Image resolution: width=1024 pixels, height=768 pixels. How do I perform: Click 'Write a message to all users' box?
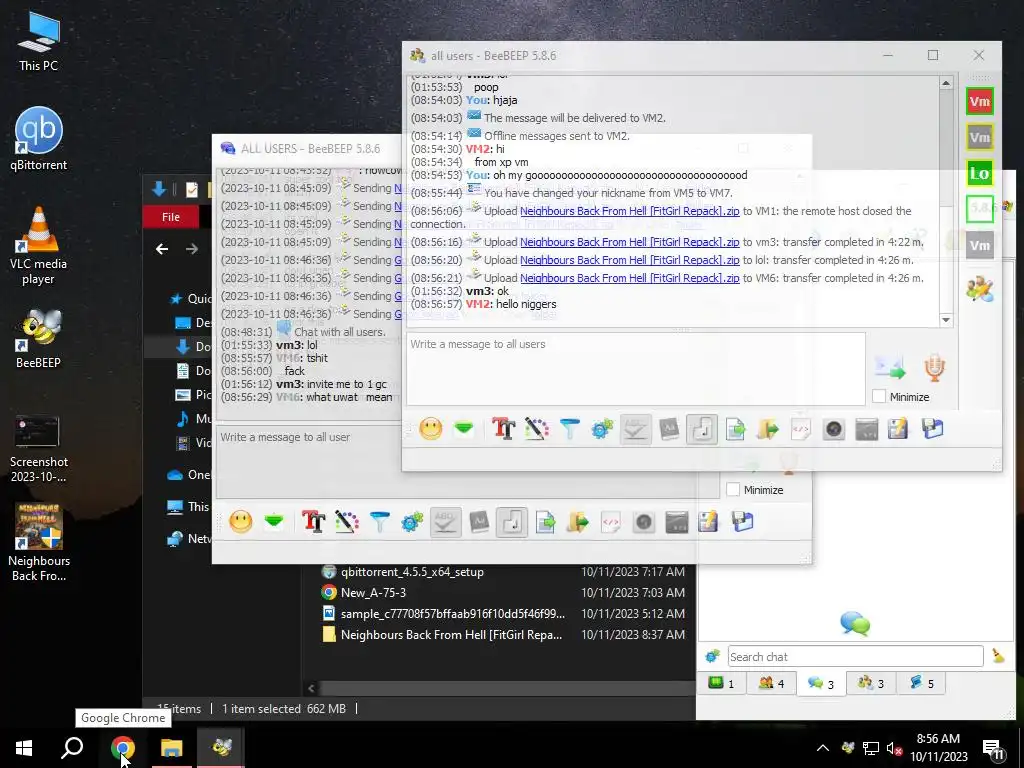coord(635,369)
